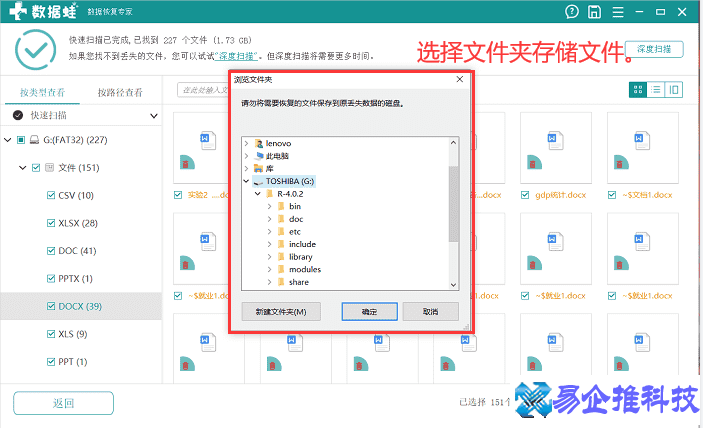Expand the bin folder node
The height and width of the screenshot is (428, 703).
point(269,207)
